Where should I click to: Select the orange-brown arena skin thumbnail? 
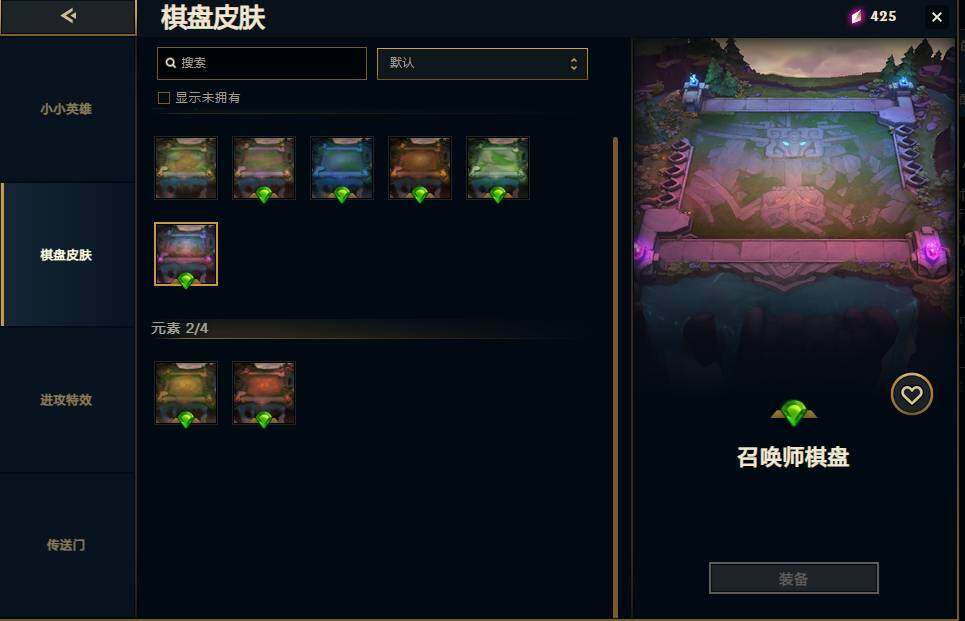420,168
